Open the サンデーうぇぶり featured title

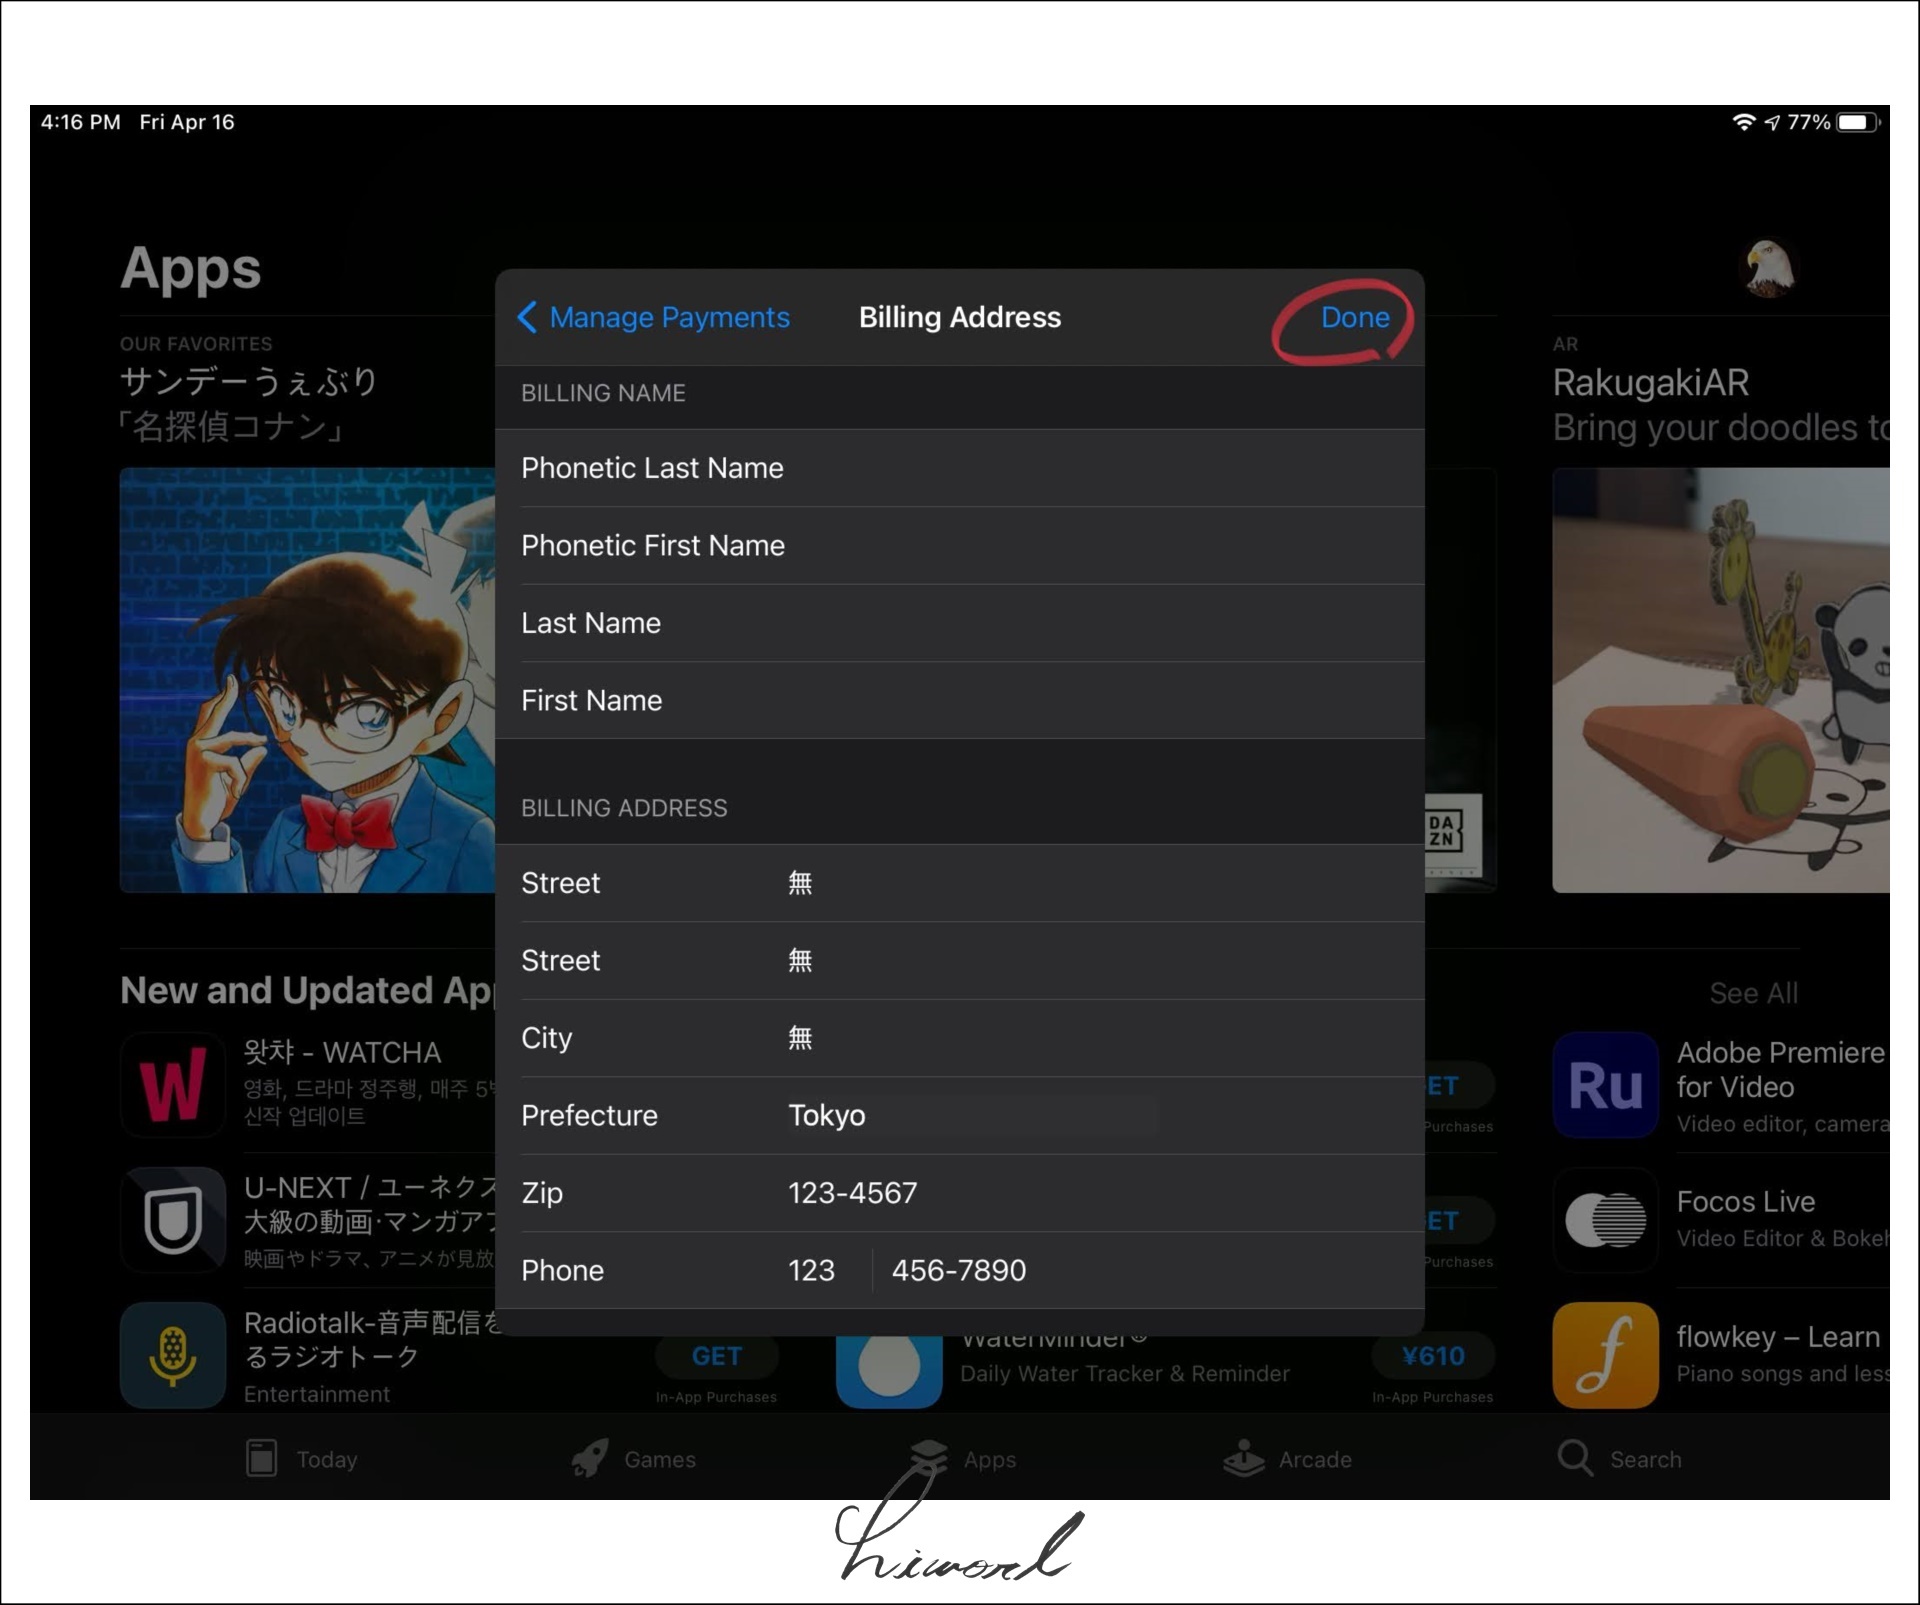point(248,381)
